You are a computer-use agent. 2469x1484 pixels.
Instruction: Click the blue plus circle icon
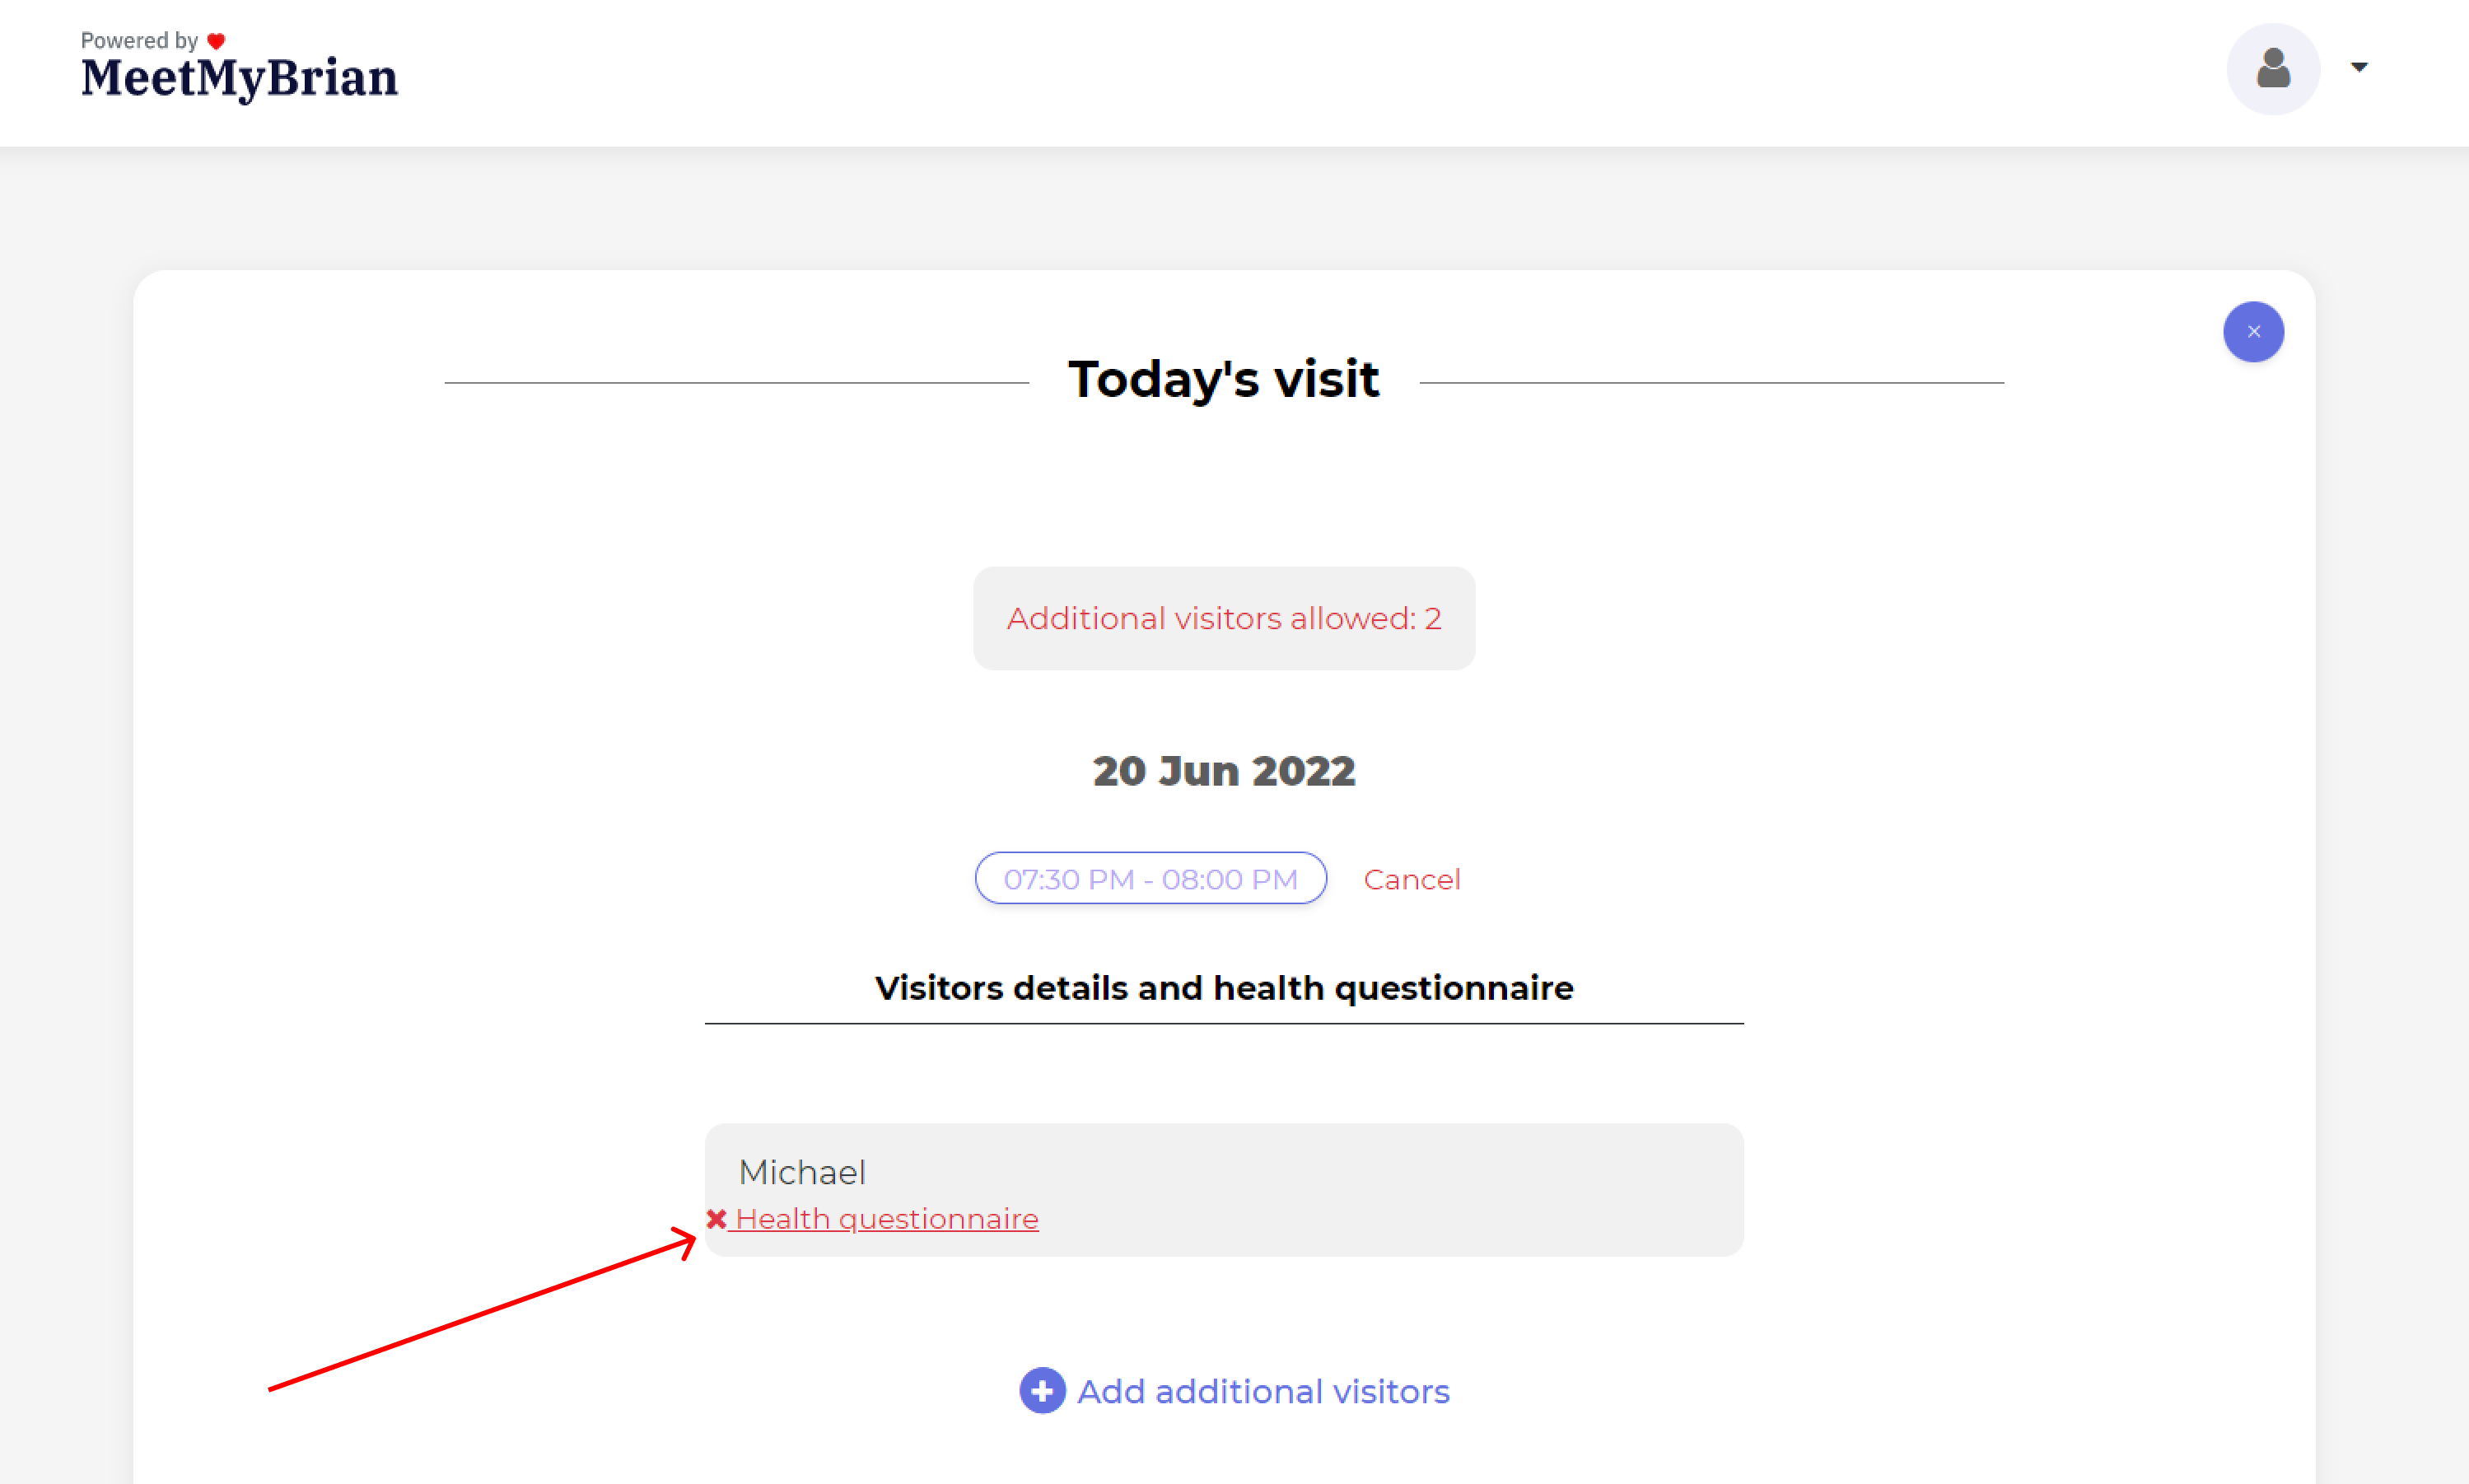point(1042,1390)
